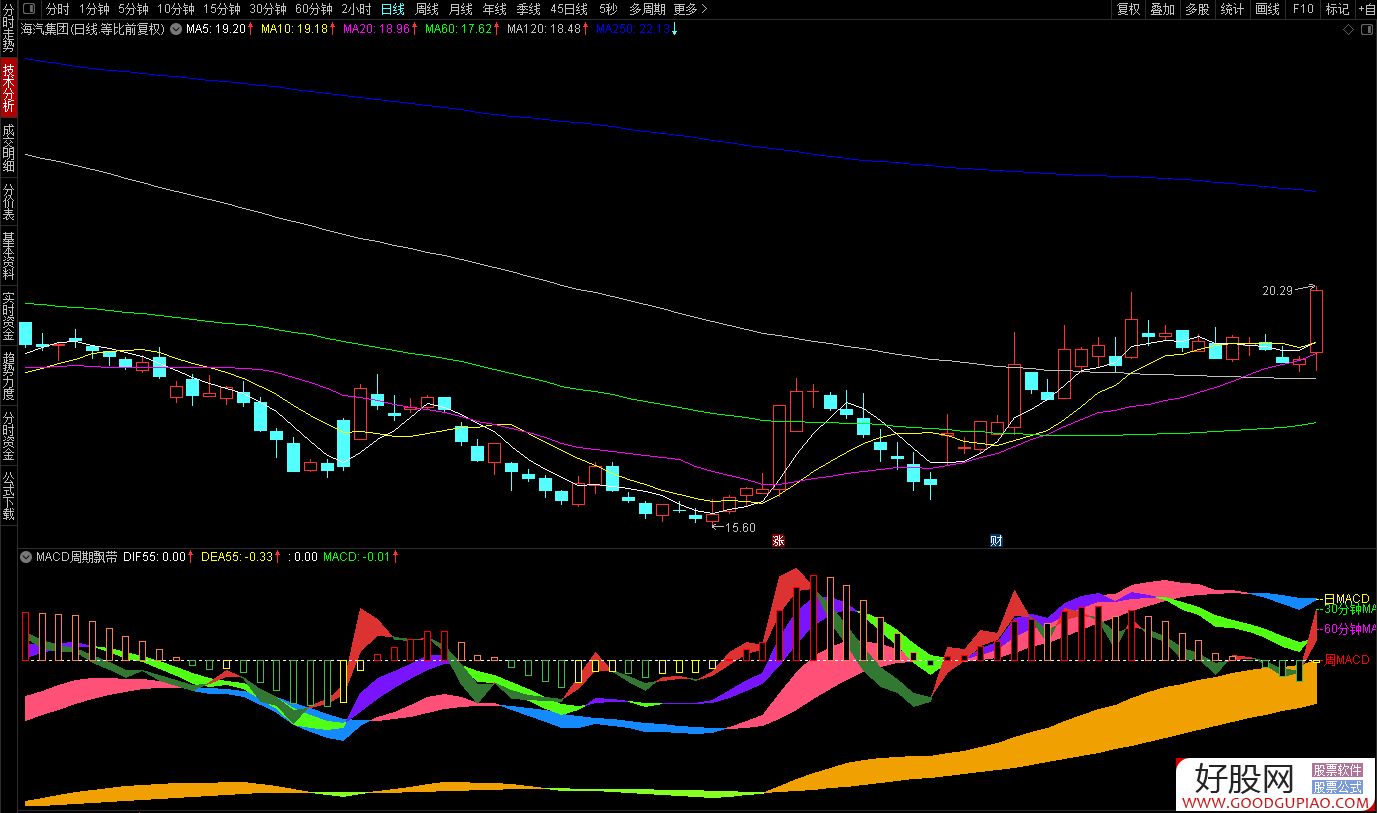Open MACD周期飘带 indicator settings dropdown
The width and height of the screenshot is (1377, 813).
click(x=26, y=557)
